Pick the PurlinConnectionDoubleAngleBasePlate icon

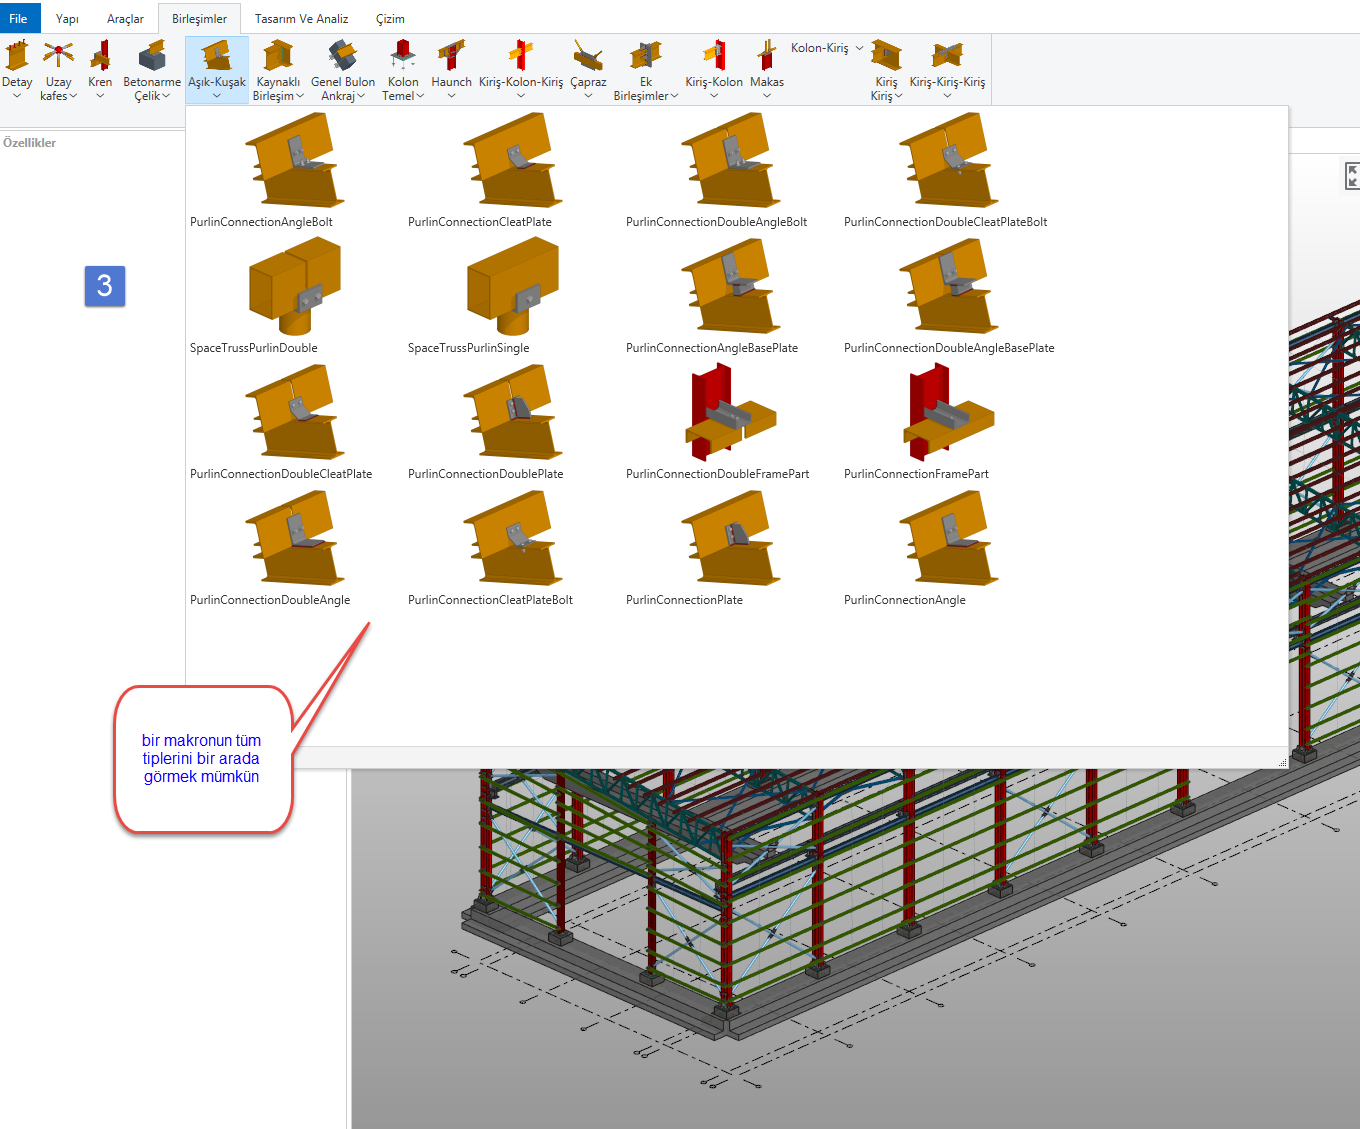[x=947, y=287]
